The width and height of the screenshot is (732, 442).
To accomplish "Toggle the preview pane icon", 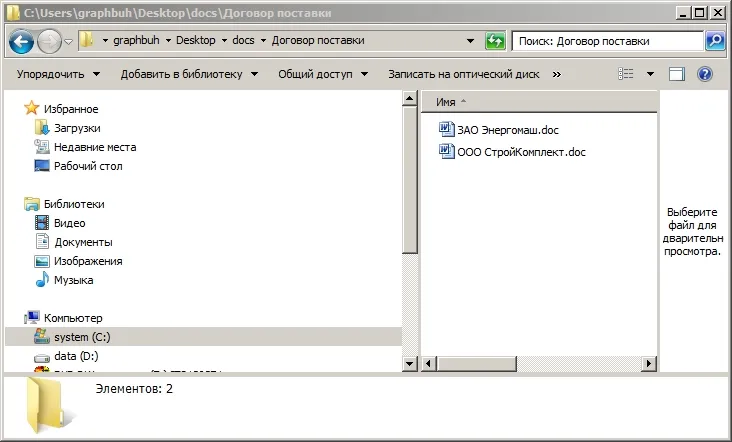I will coord(676,74).
